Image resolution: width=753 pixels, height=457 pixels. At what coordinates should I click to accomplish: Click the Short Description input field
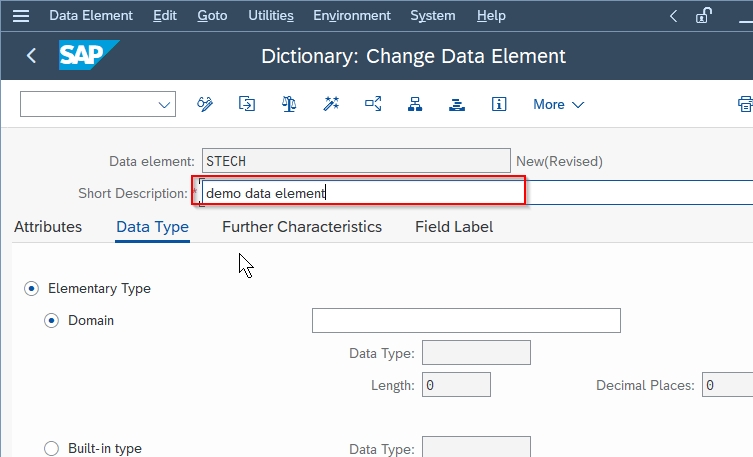360,193
